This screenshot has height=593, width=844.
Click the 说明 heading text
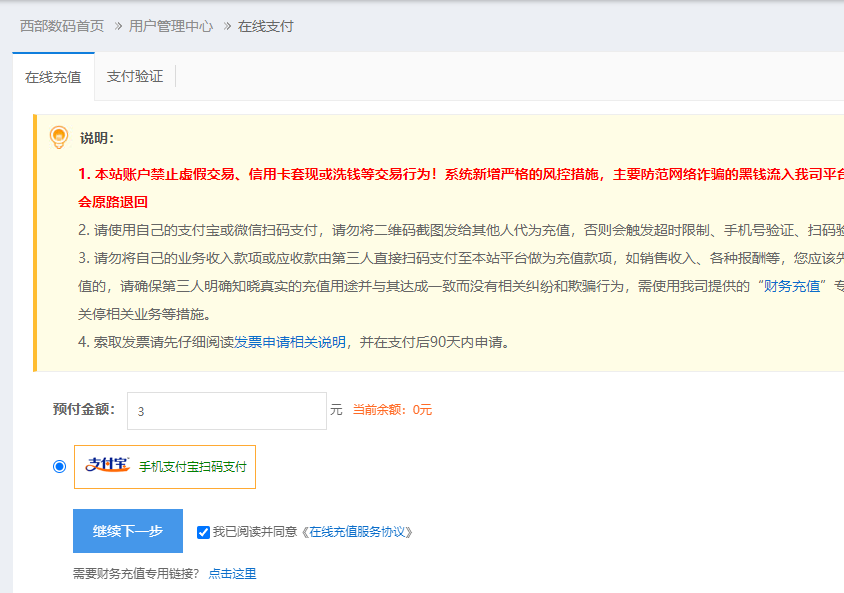97,138
